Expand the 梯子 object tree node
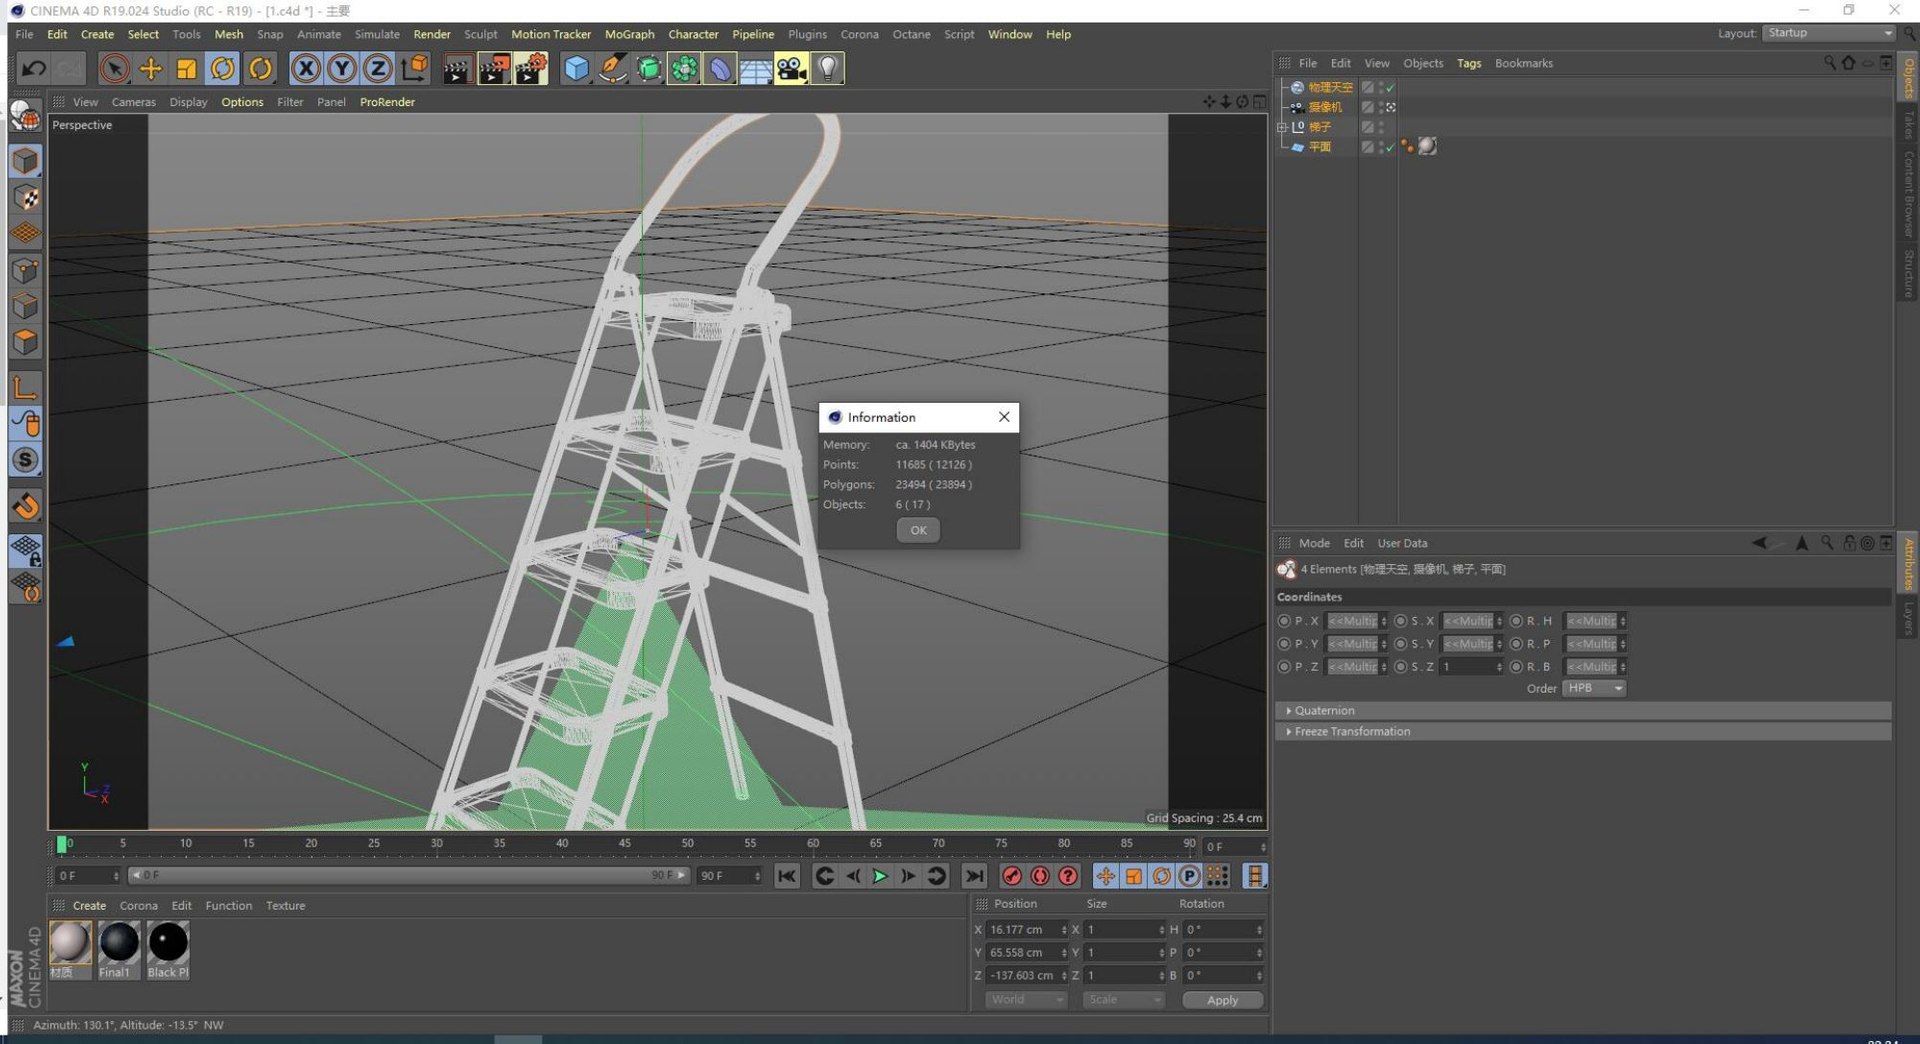This screenshot has height=1044, width=1920. point(1282,127)
